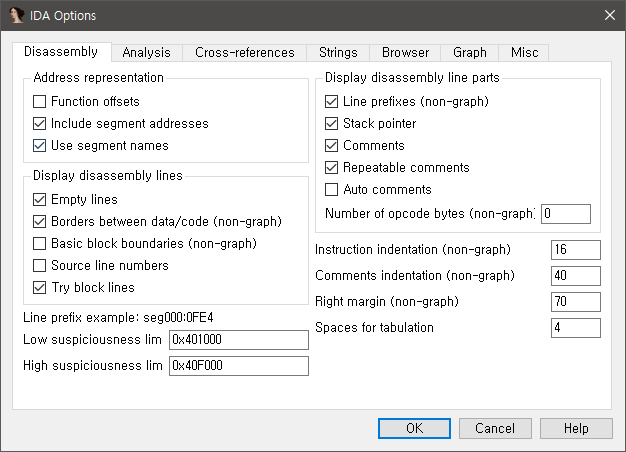The width and height of the screenshot is (626, 452).
Task: Uncheck the Comments checkbox
Action: pos(331,146)
